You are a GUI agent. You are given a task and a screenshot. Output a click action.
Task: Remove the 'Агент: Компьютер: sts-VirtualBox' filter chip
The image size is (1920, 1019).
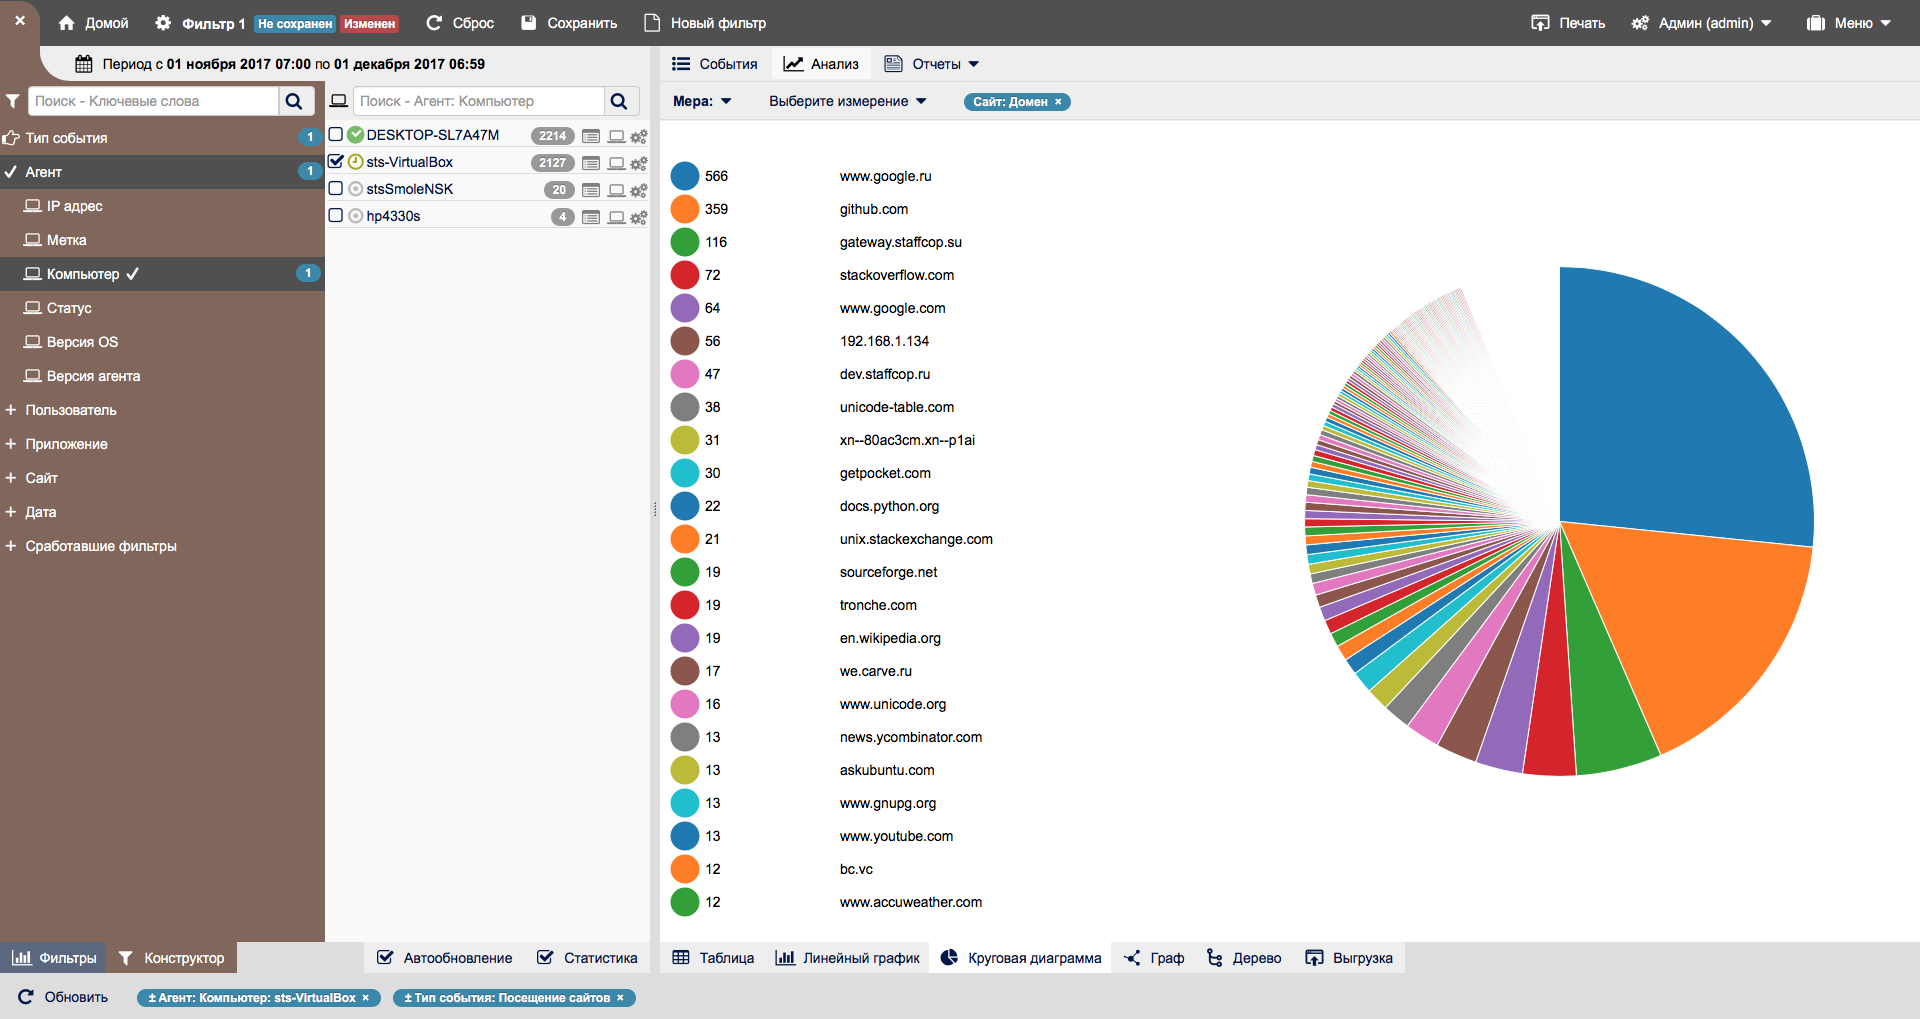tap(366, 998)
